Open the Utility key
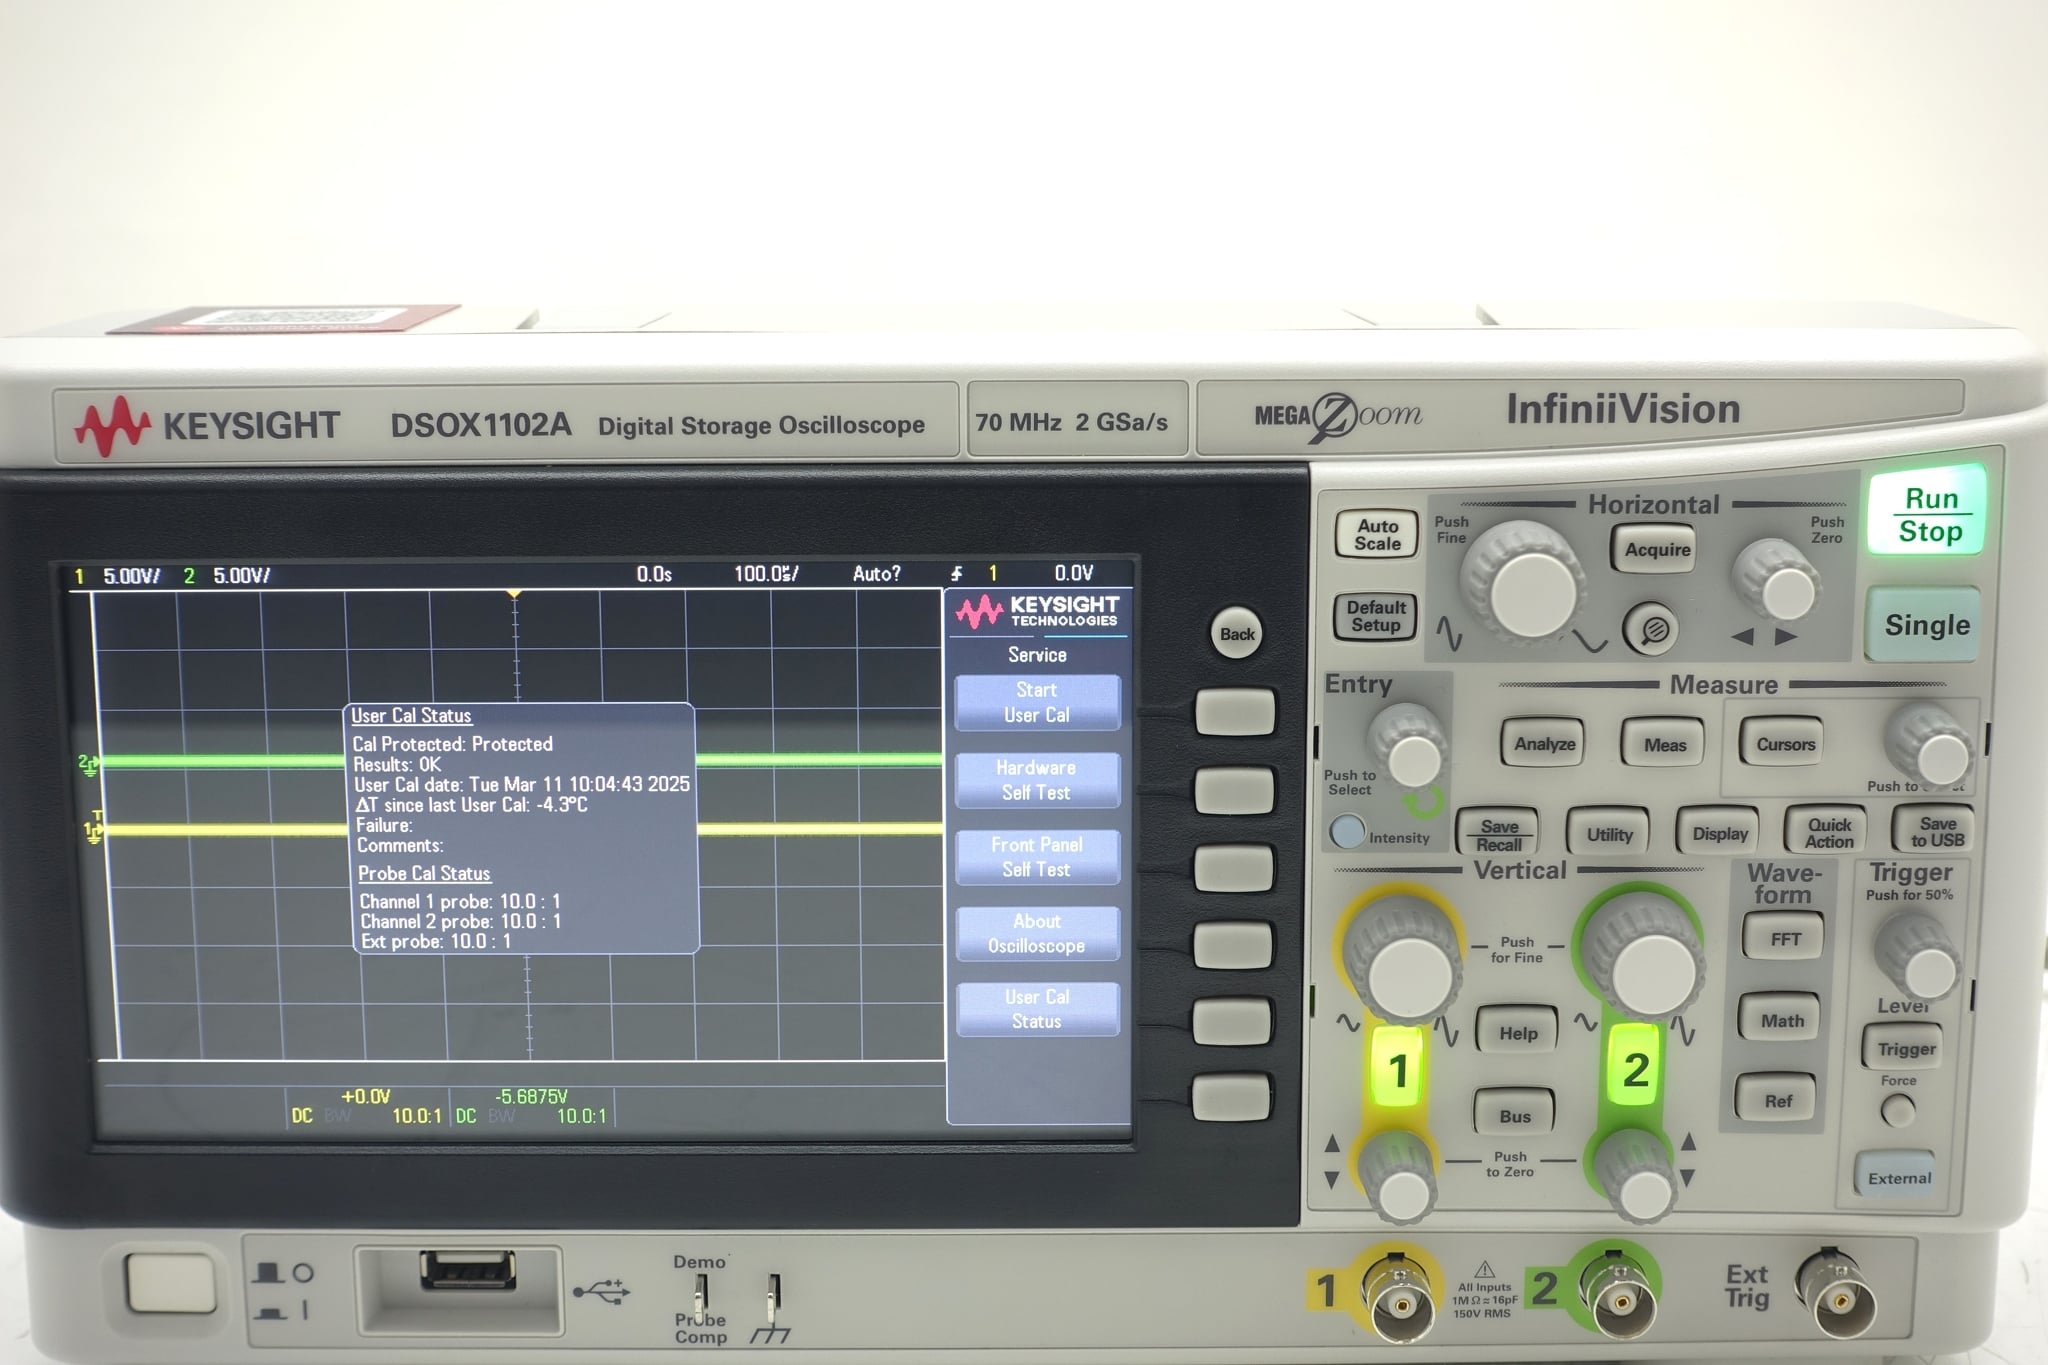The width and height of the screenshot is (2048, 1365). tap(1609, 834)
